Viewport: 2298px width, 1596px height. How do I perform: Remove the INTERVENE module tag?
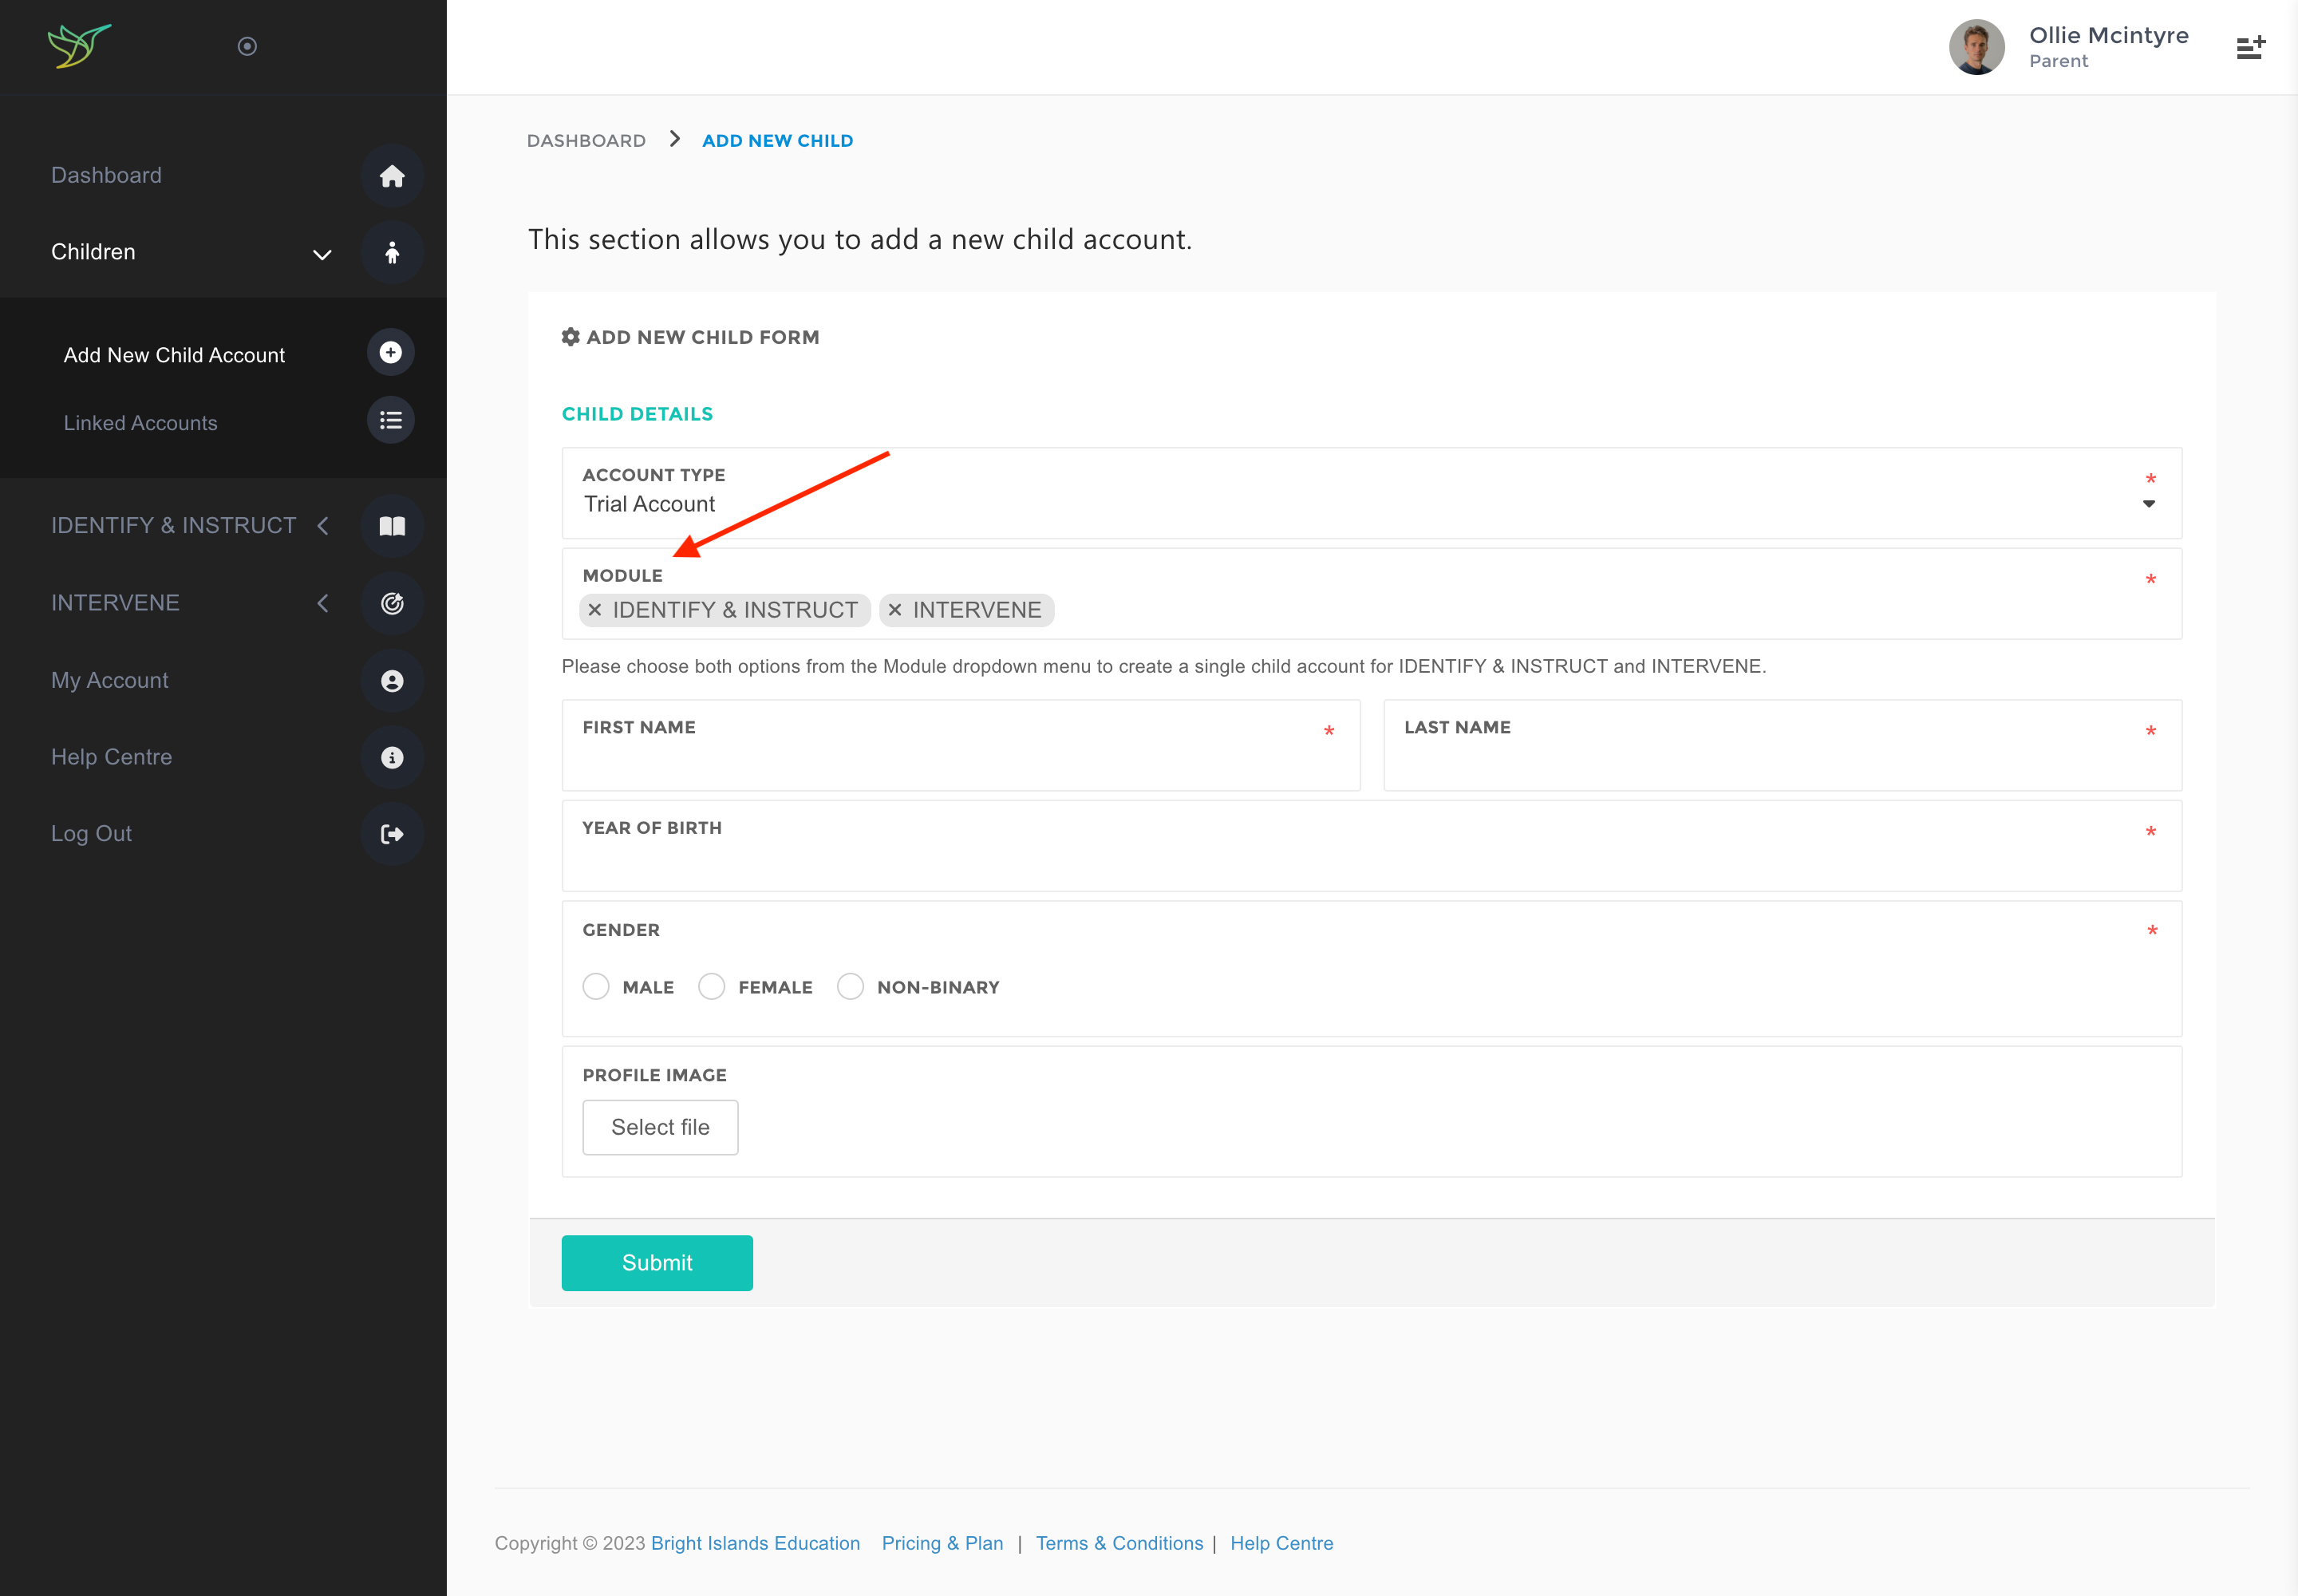pos(895,610)
